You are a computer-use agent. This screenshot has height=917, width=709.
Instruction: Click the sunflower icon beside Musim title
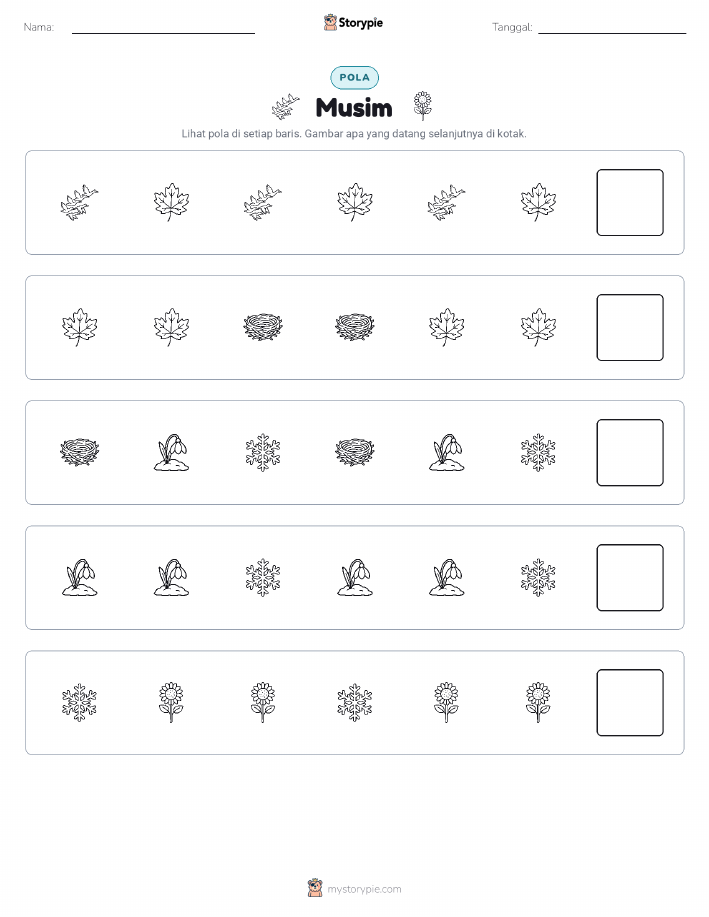point(422,106)
